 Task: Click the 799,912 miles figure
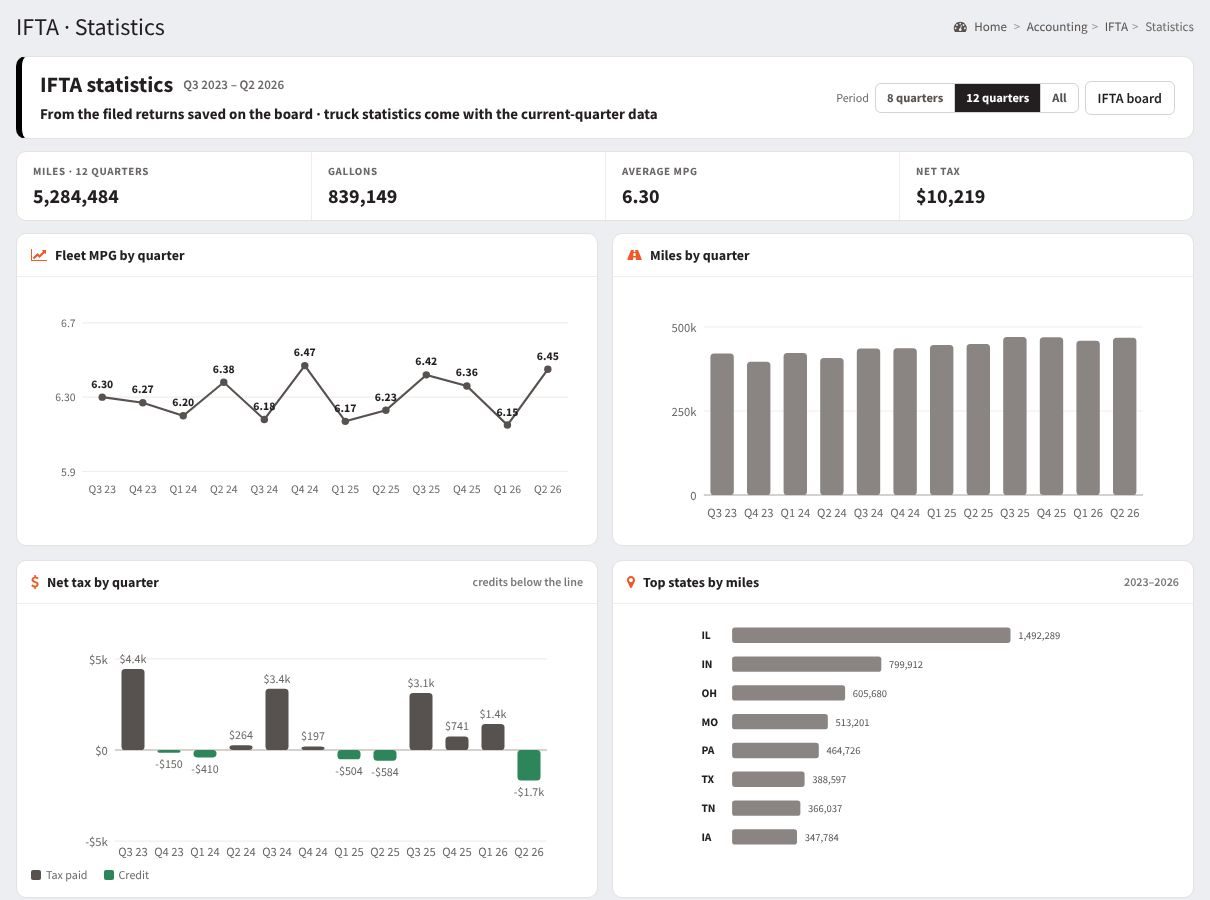(x=905, y=665)
